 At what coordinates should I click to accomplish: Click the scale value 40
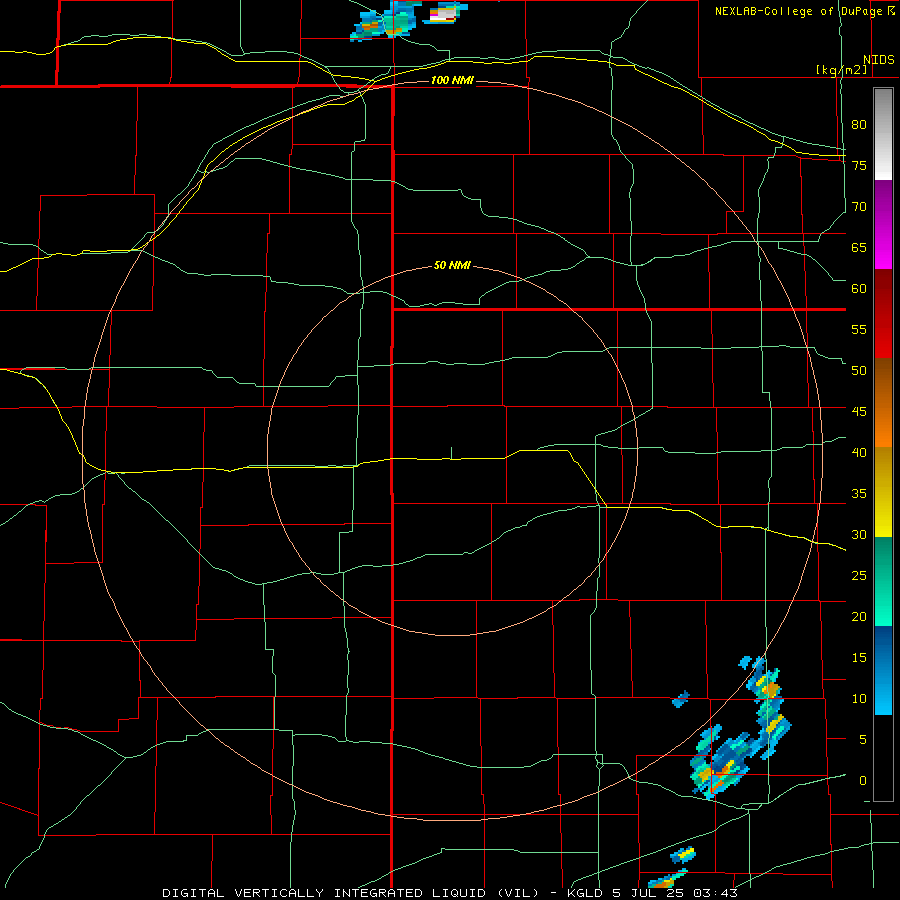(x=859, y=452)
